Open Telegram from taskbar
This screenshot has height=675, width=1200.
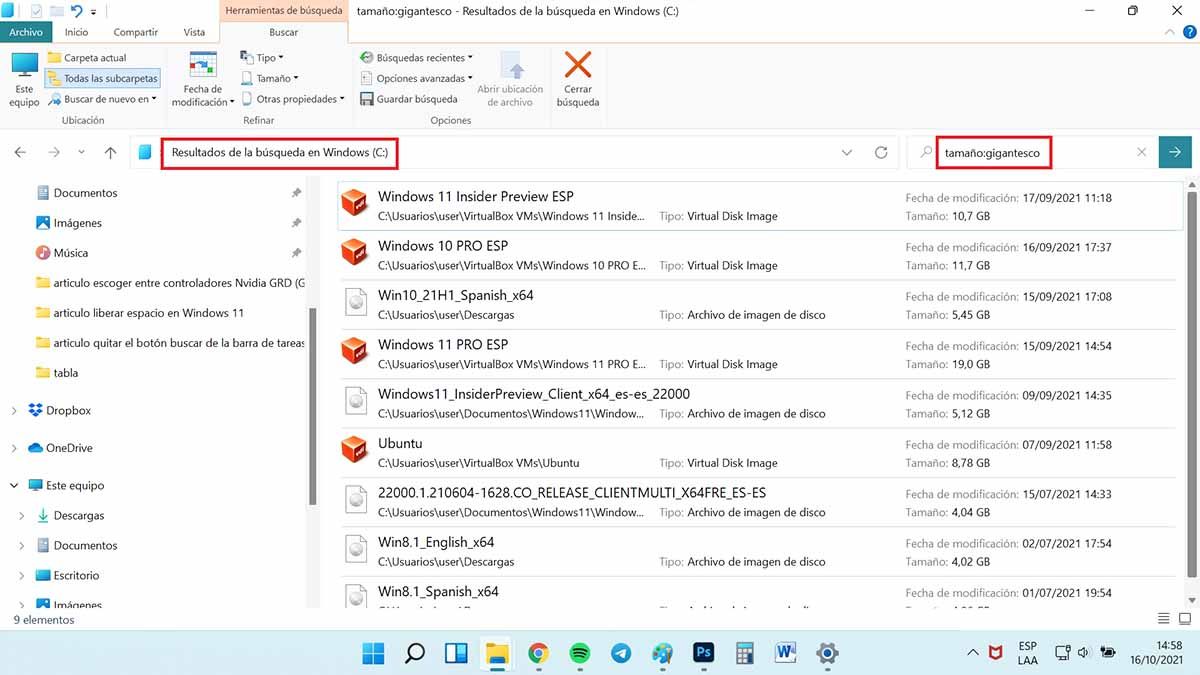tap(620, 653)
